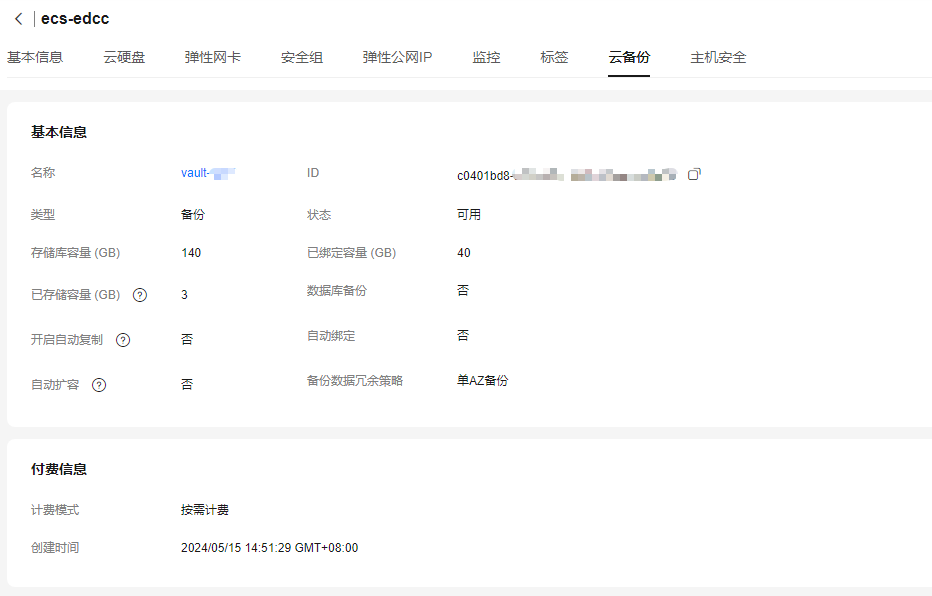Show help icon for 开启自动复制
This screenshot has height=596, width=932.
click(x=122, y=339)
